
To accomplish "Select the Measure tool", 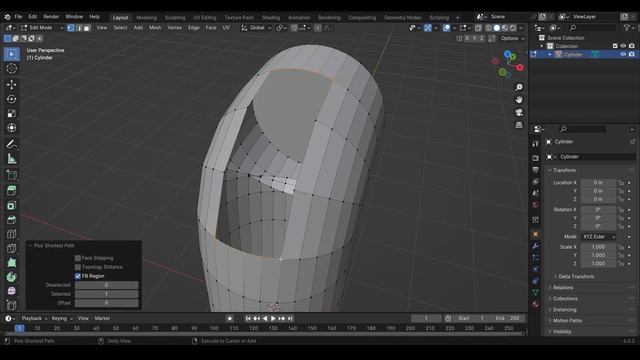I will tap(11, 159).
